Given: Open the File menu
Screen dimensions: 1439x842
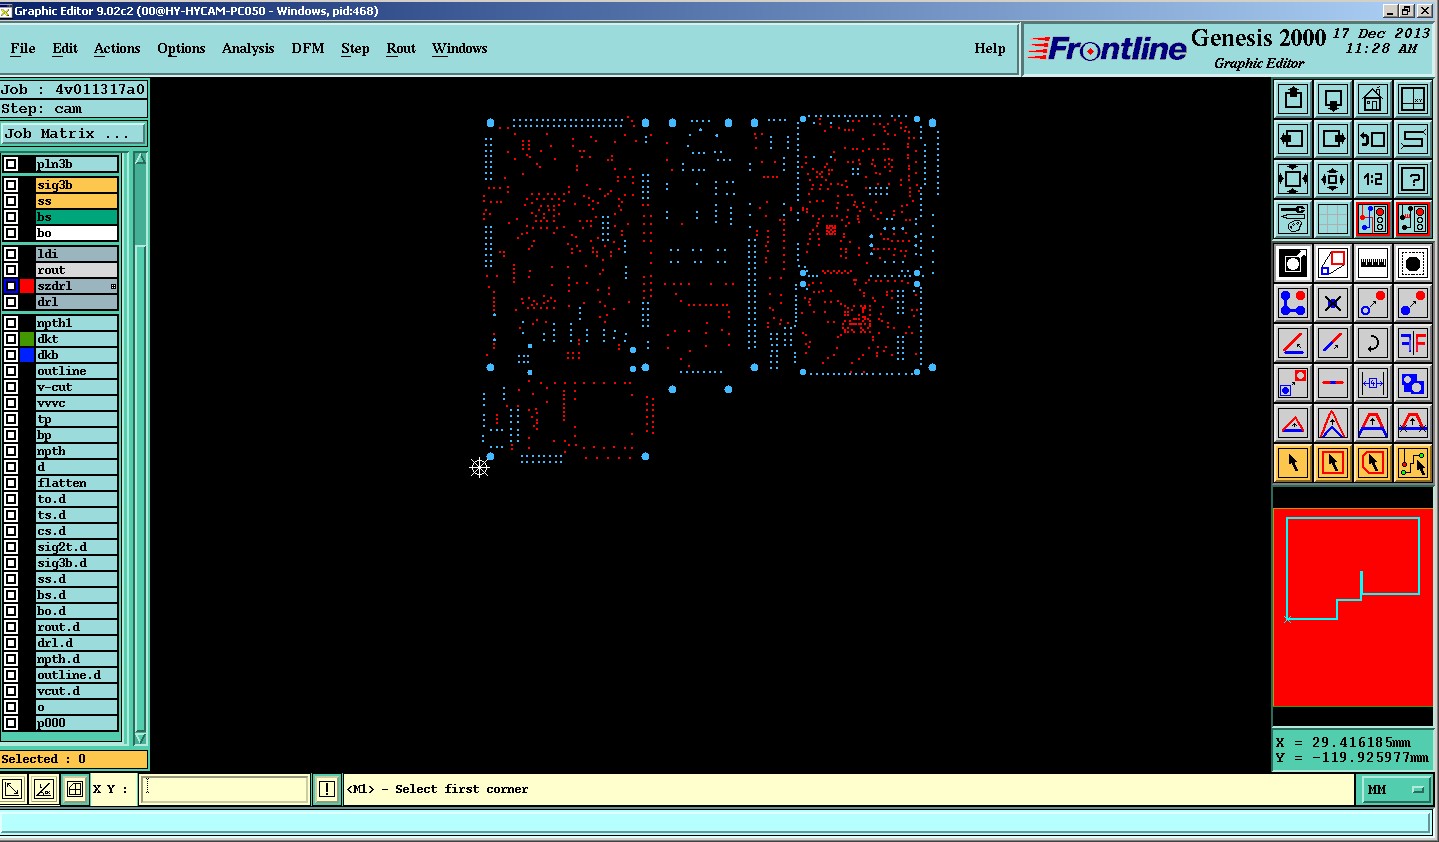Looking at the screenshot, I should pyautogui.click(x=22, y=48).
